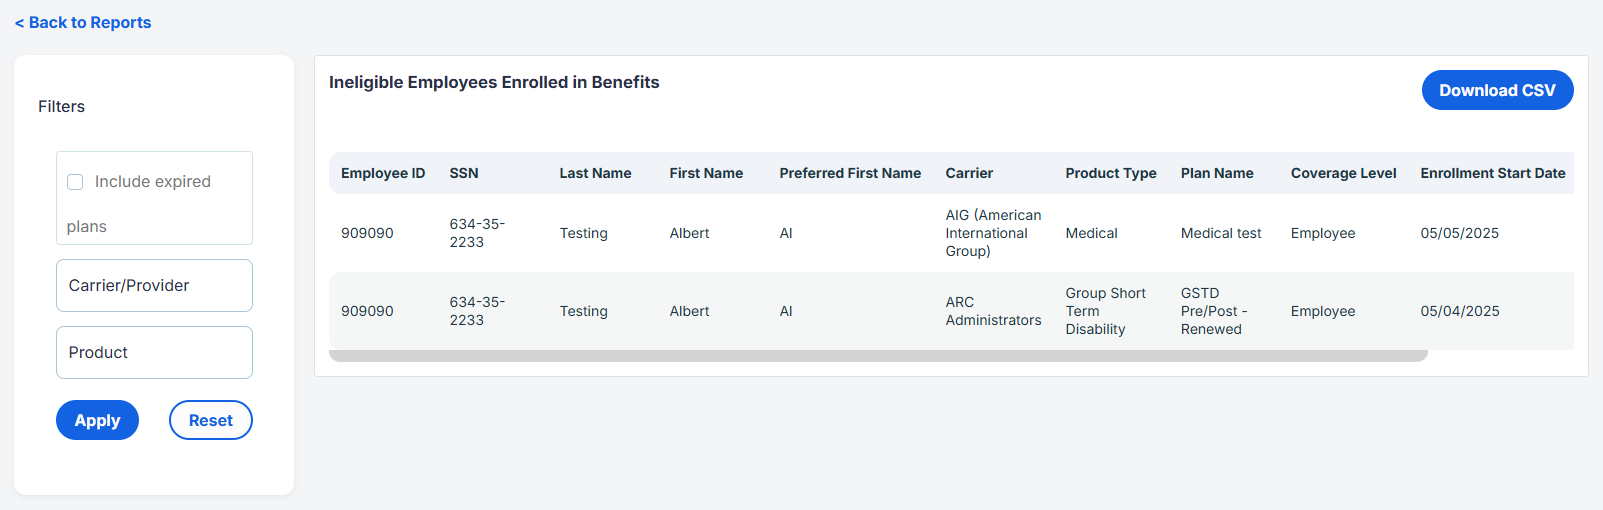Select the SSN column header
Screen dimensions: 1603x510
click(x=464, y=173)
